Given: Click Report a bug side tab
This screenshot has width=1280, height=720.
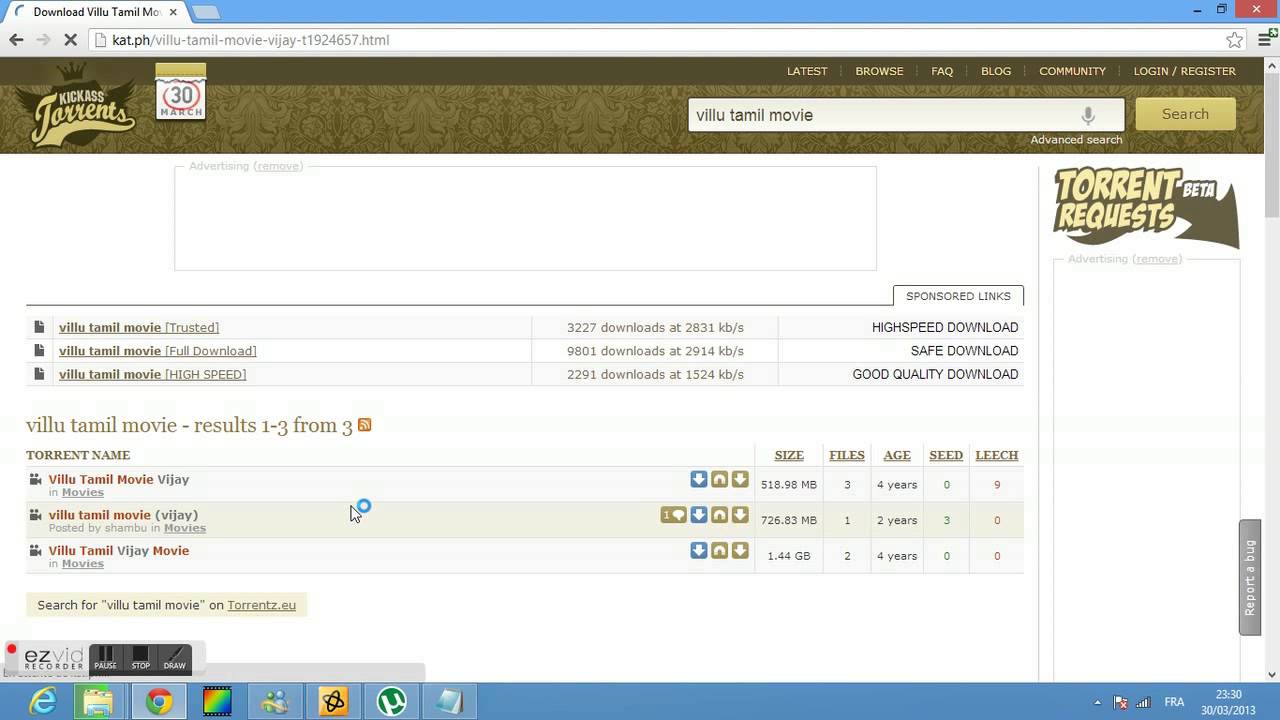Looking at the screenshot, I should point(1250,577).
